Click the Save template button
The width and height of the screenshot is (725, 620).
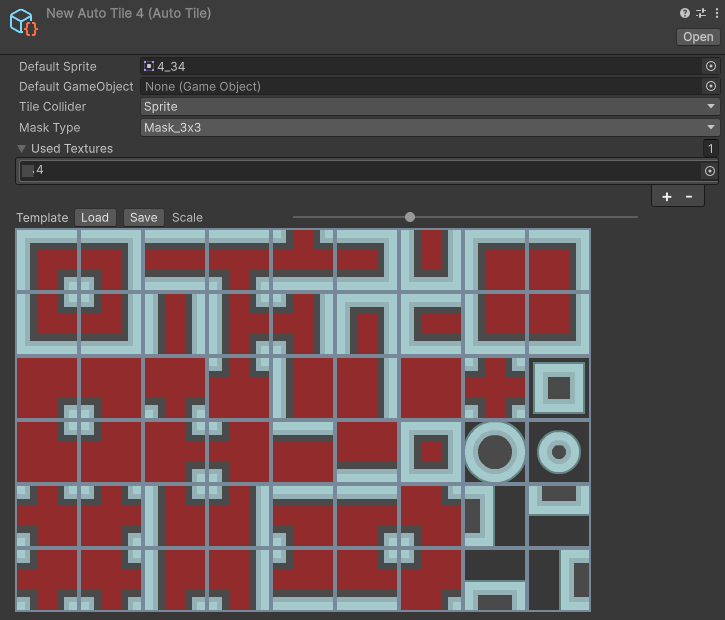coord(143,218)
